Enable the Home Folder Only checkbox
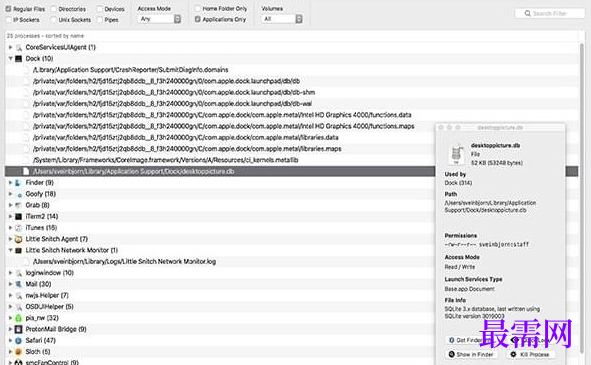591x365 pixels. coord(198,8)
